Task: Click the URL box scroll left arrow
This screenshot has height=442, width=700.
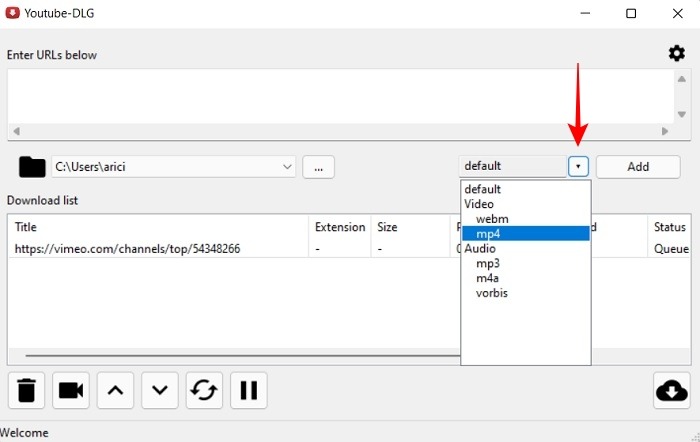Action: (x=17, y=131)
